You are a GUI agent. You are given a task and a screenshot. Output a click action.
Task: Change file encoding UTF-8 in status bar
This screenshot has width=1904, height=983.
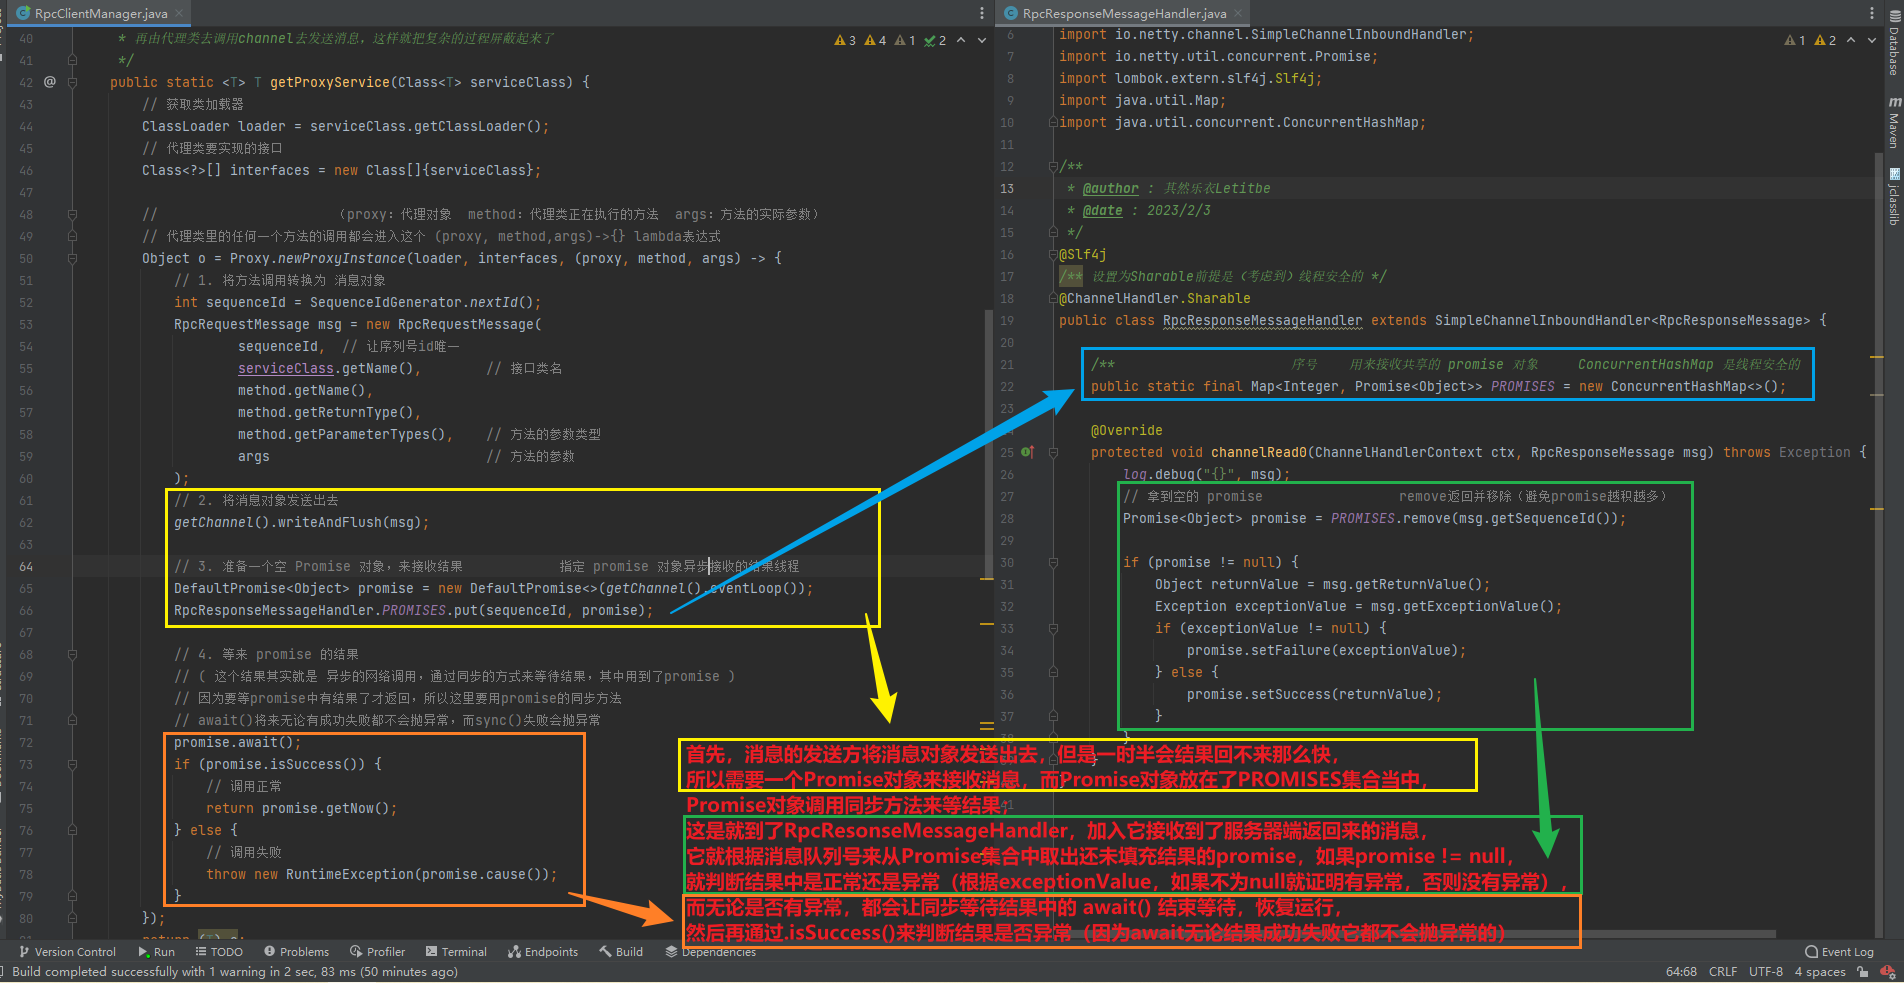point(1766,972)
